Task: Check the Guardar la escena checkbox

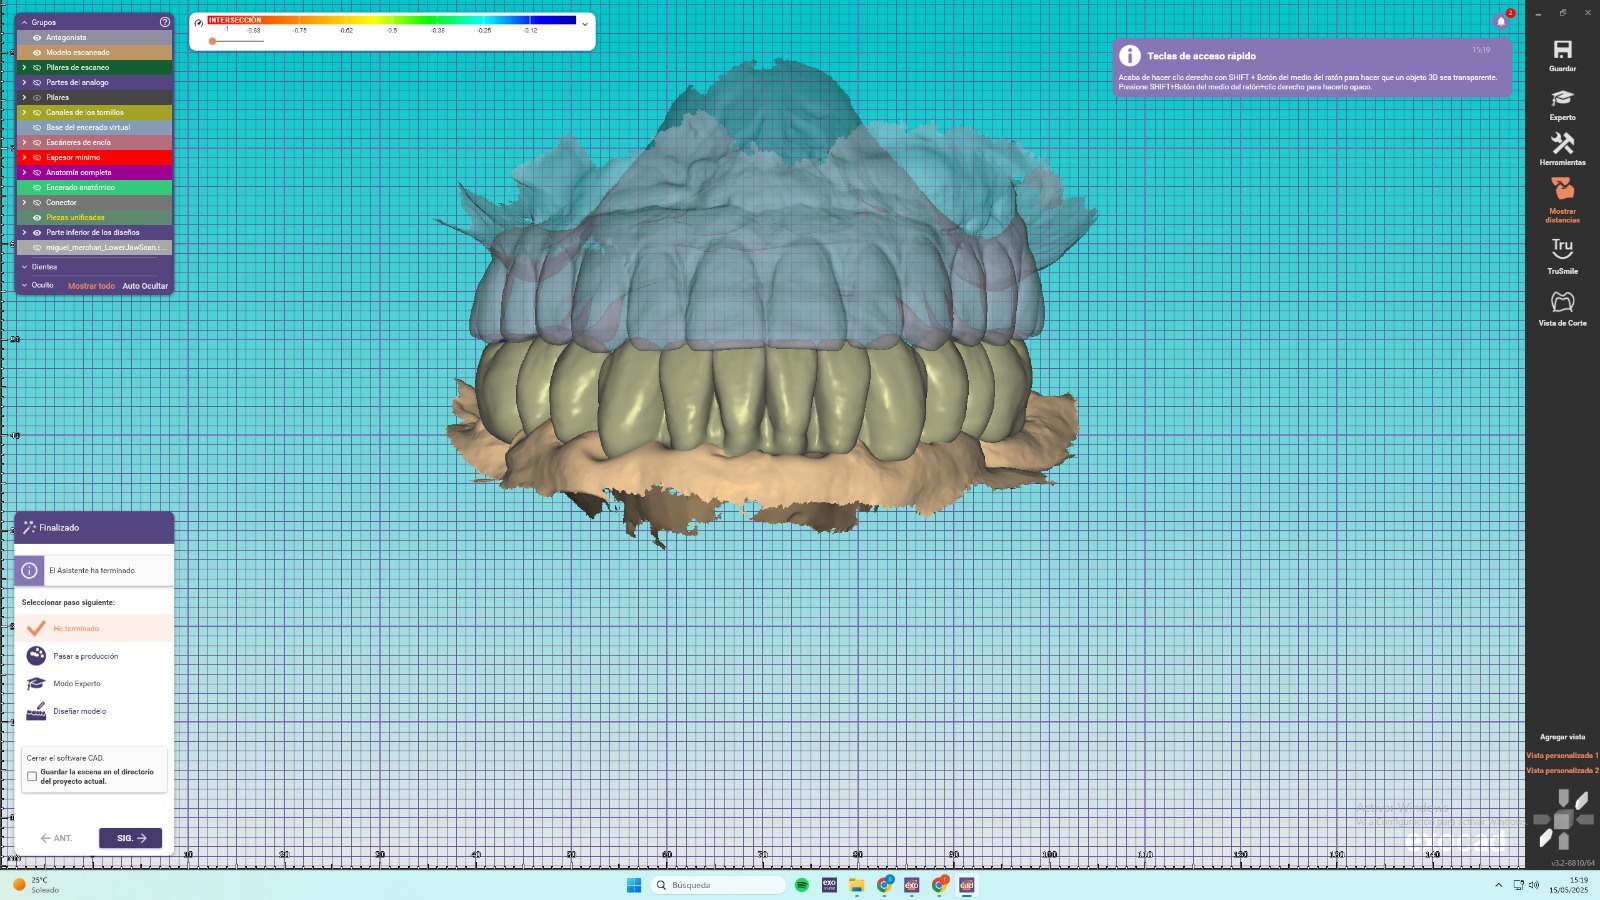Action: pos(32,776)
